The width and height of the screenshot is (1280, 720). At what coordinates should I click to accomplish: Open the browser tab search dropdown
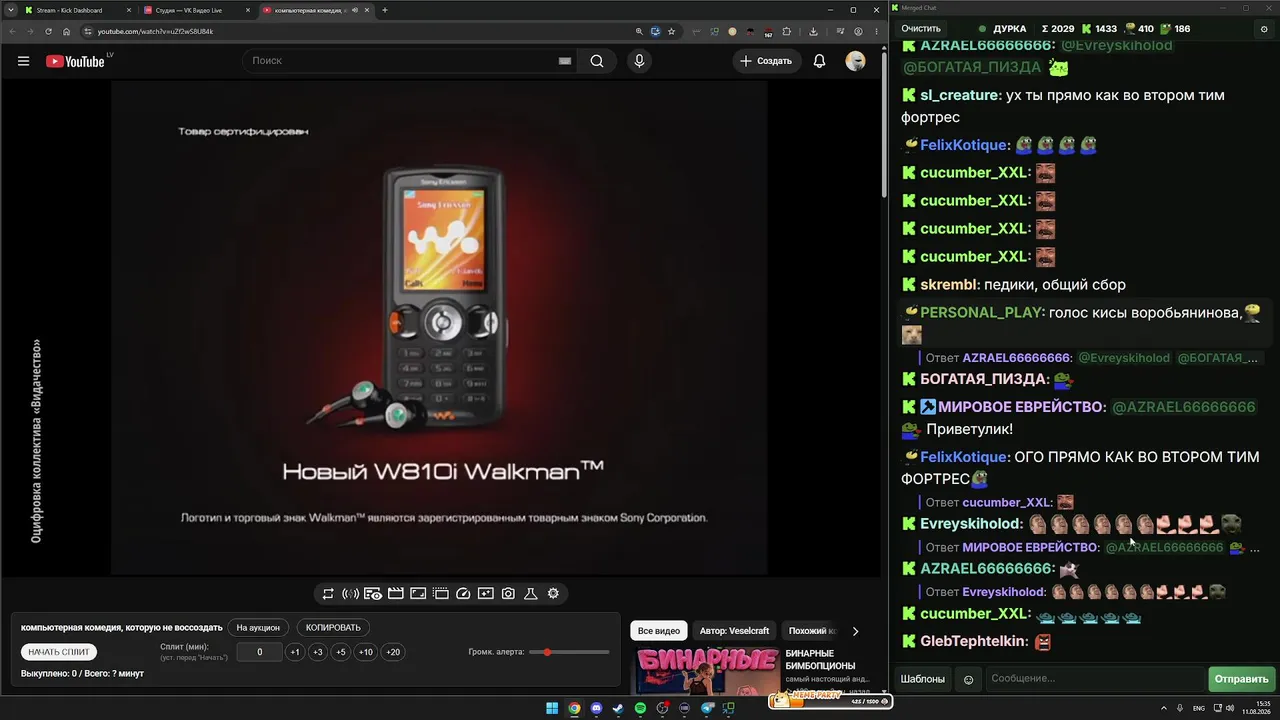tap(11, 10)
